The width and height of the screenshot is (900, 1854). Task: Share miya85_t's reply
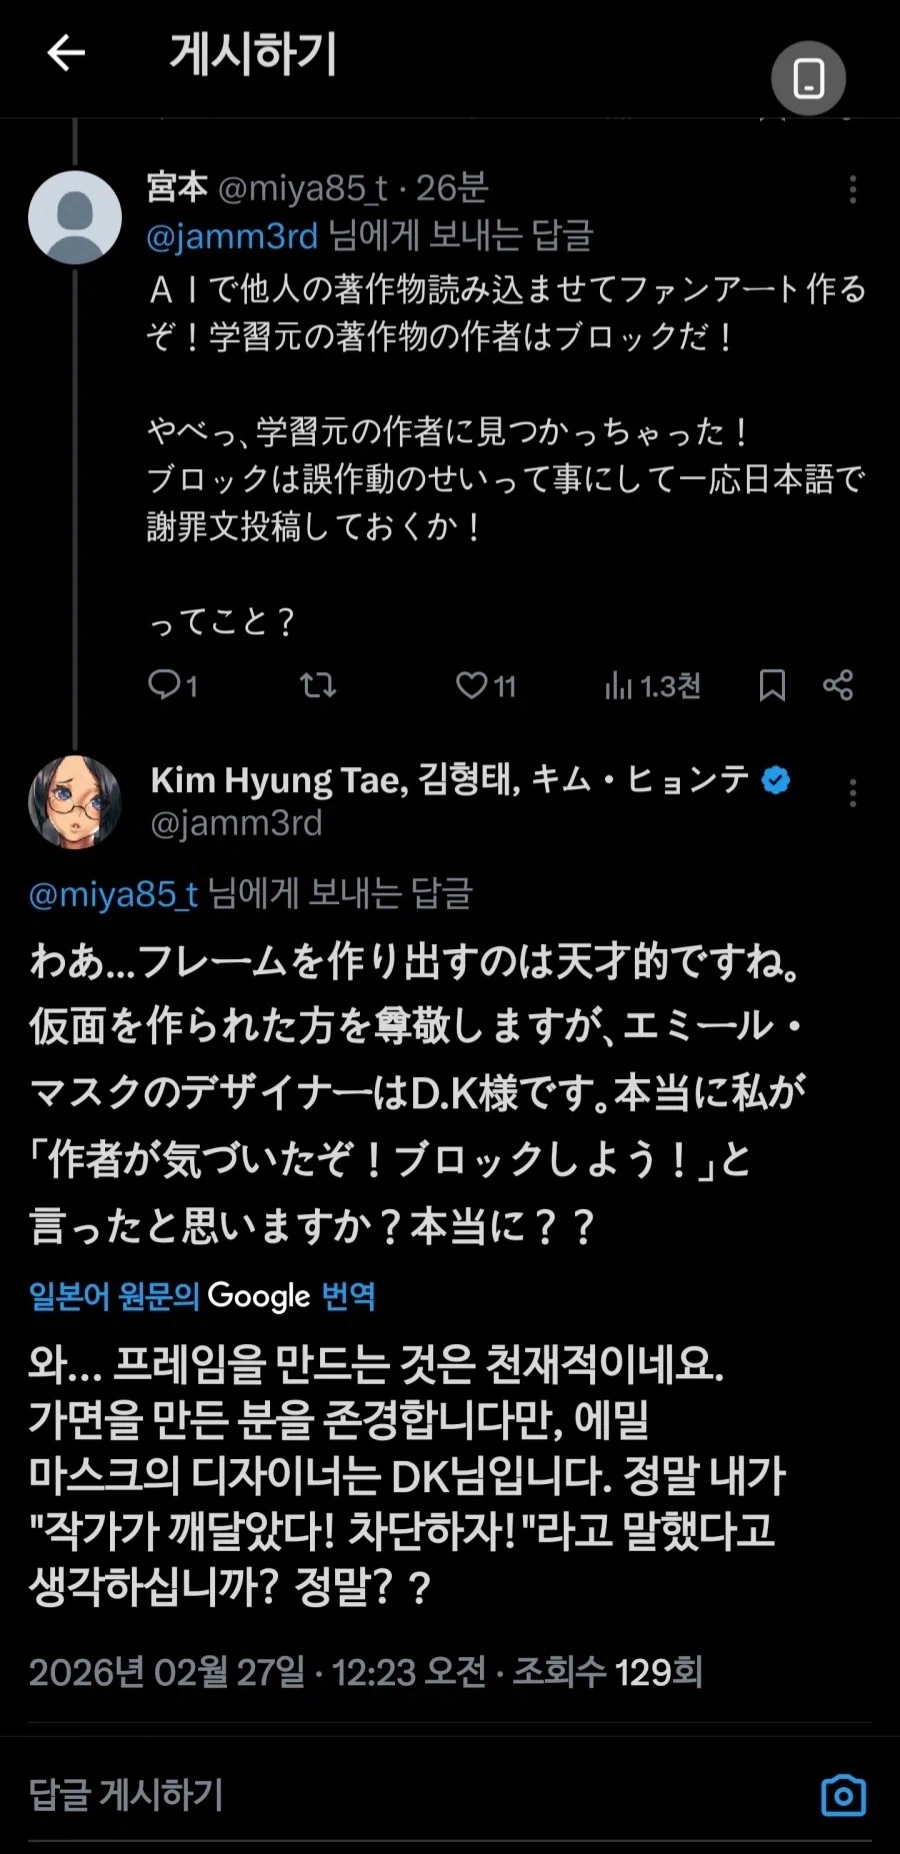point(838,686)
